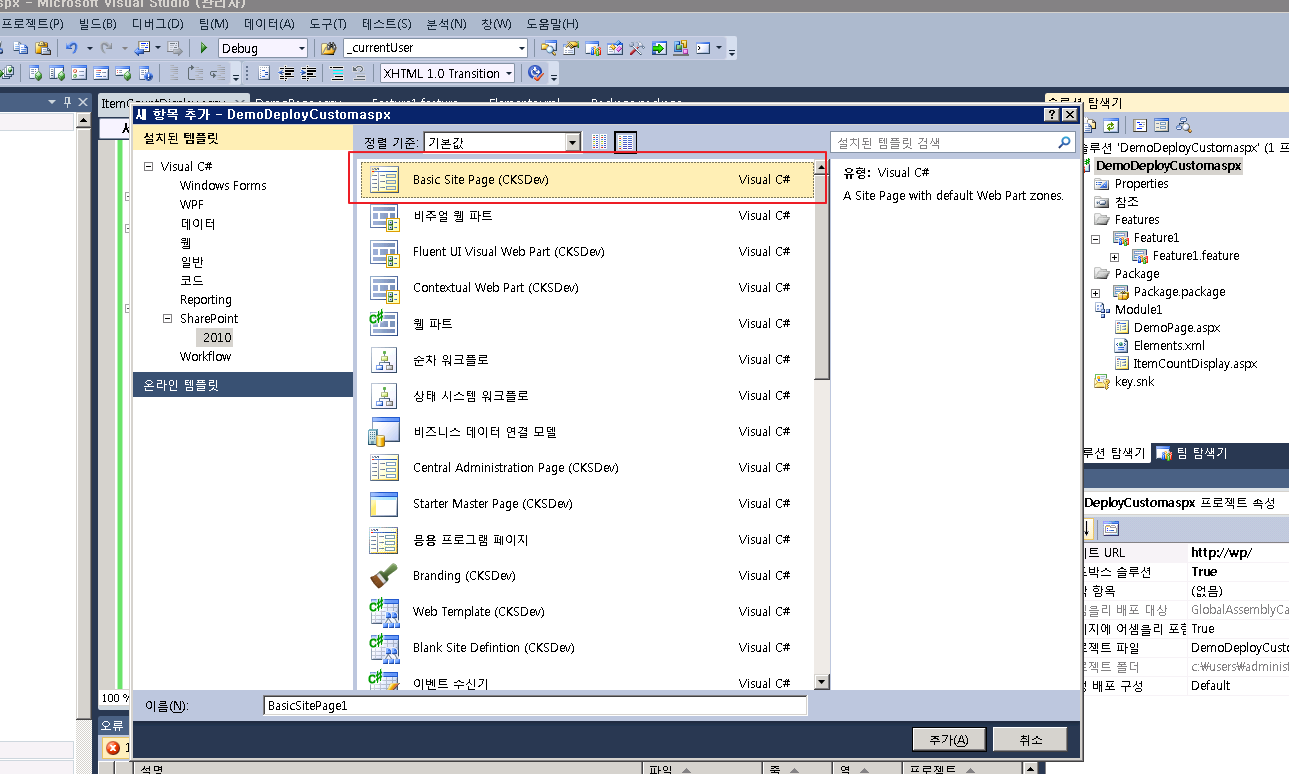Select the Windows Forms category
The image size is (1289, 774).
pos(223,186)
